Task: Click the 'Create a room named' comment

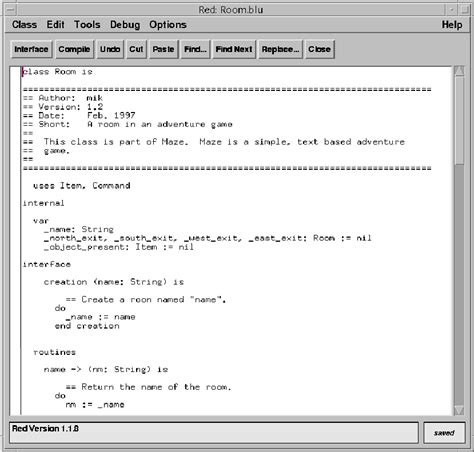Action: tap(146, 299)
